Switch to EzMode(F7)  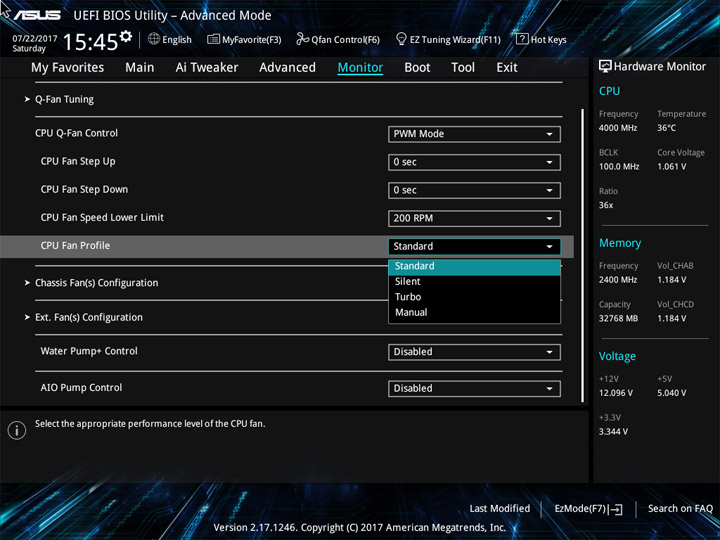click(582, 509)
